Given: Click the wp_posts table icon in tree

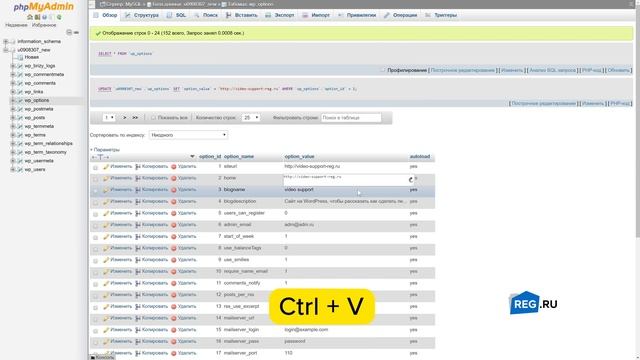Looking at the screenshot, I should (x=20, y=118).
